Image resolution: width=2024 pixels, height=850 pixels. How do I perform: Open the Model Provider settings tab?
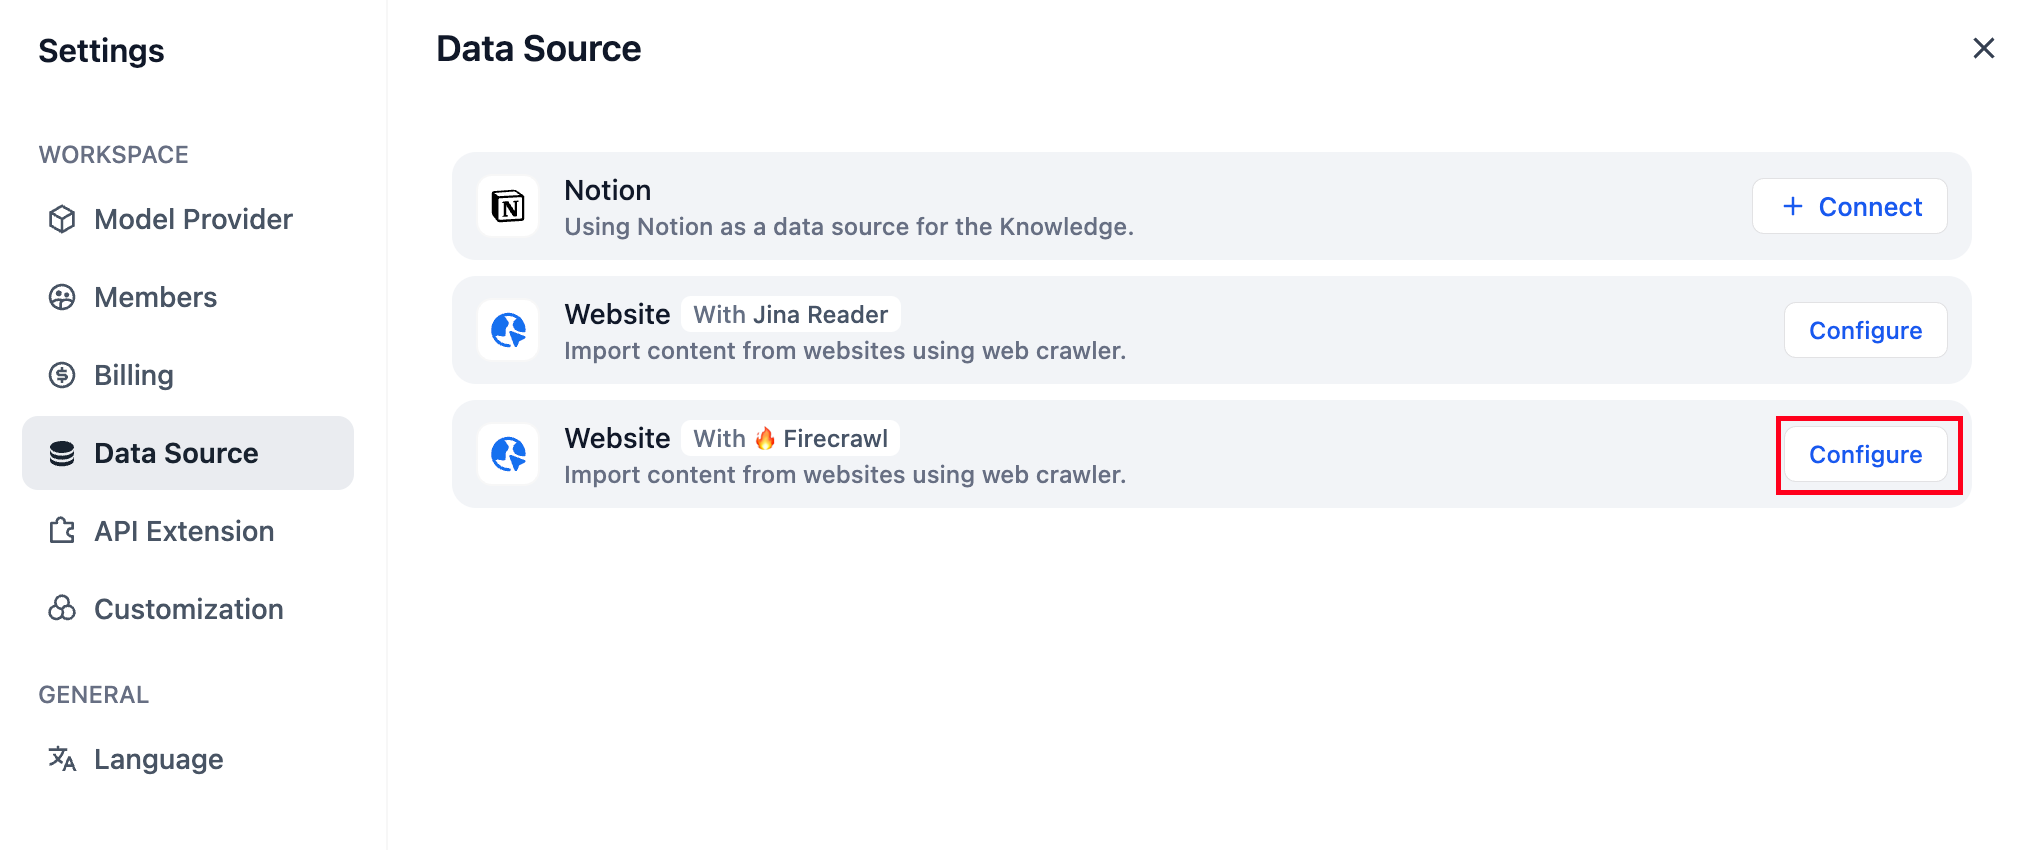pyautogui.click(x=193, y=219)
